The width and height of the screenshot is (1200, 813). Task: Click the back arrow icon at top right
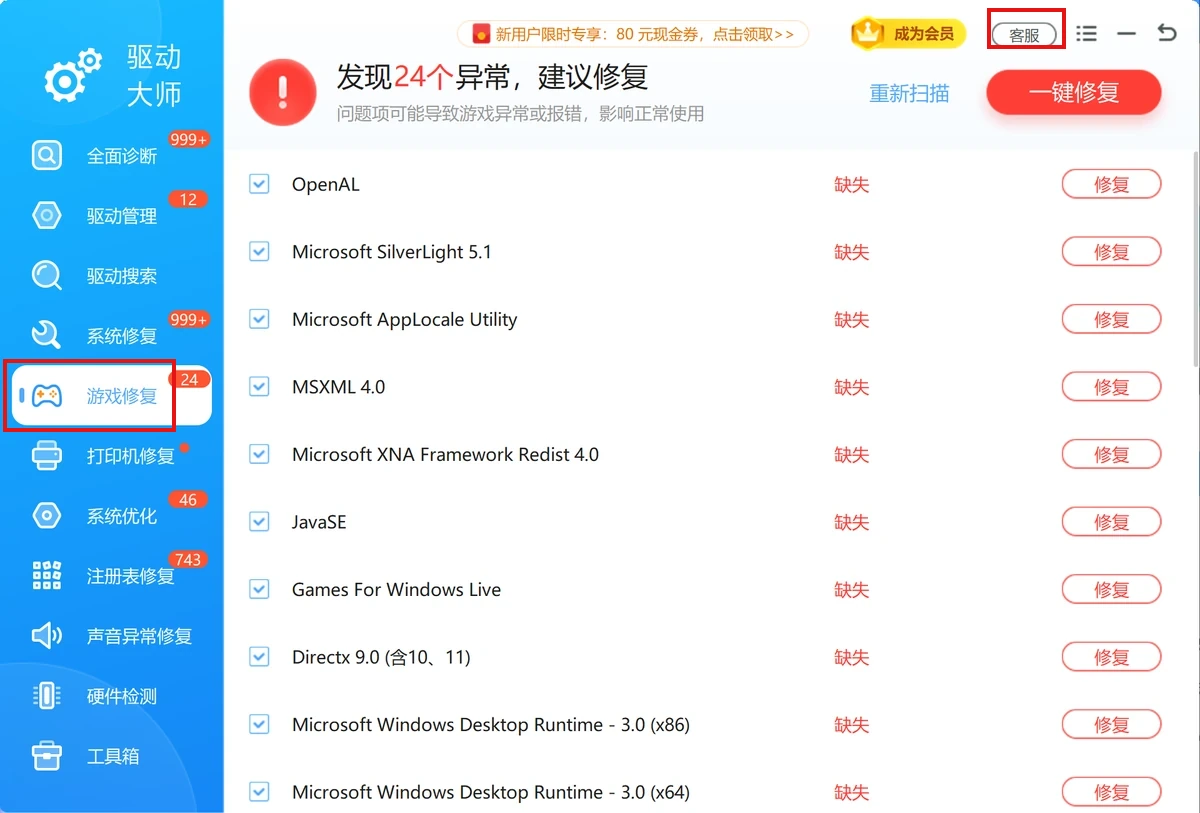(x=1167, y=33)
